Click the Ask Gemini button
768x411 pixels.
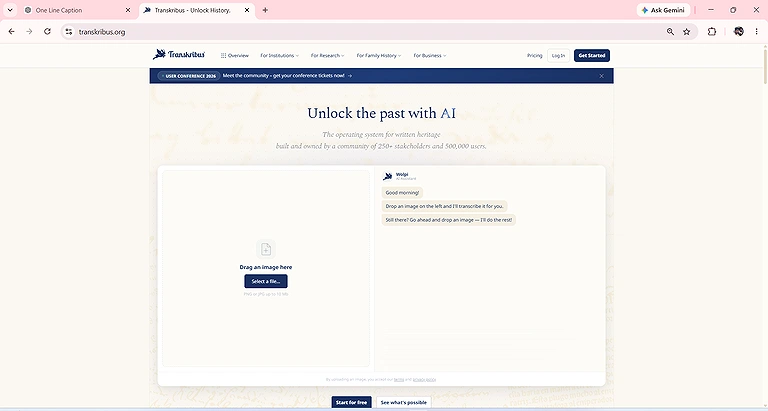pos(663,10)
